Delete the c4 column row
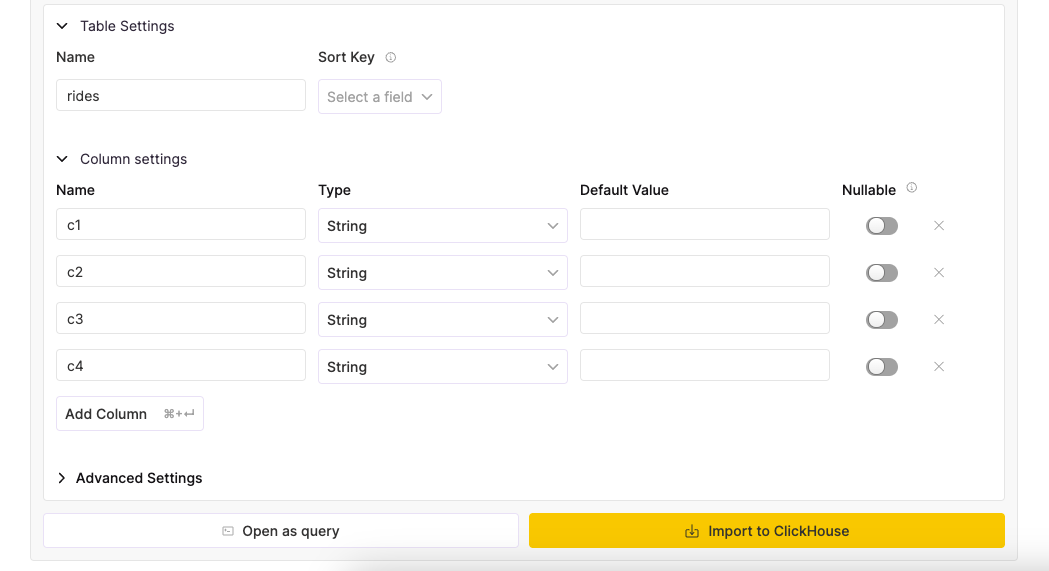The image size is (1049, 571). tap(939, 367)
